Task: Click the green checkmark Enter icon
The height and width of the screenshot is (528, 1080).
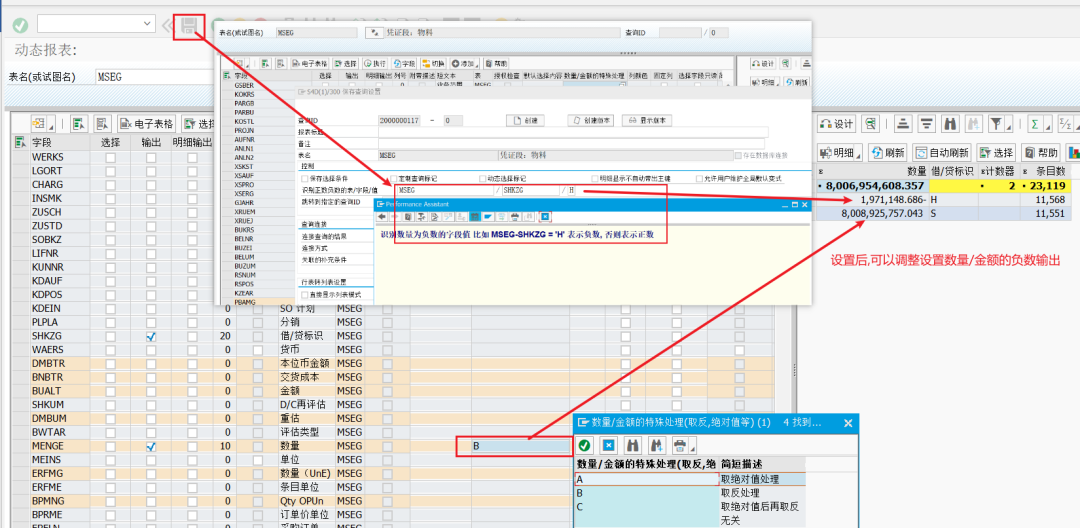Action: point(21,25)
